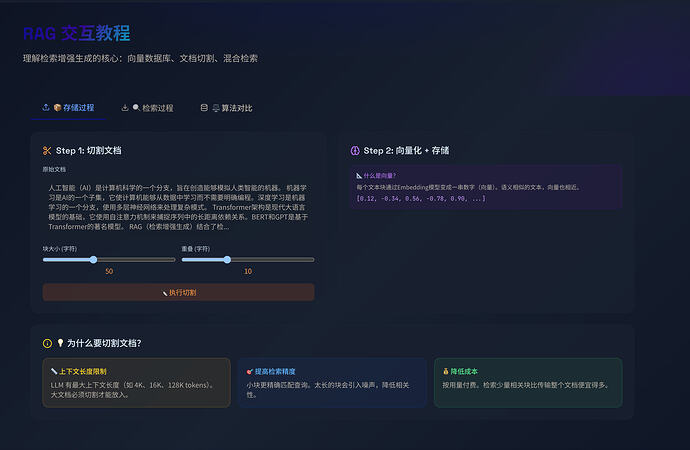
Task: Click the target icon in 提高检索精度 card
Action: pyautogui.click(x=250, y=371)
